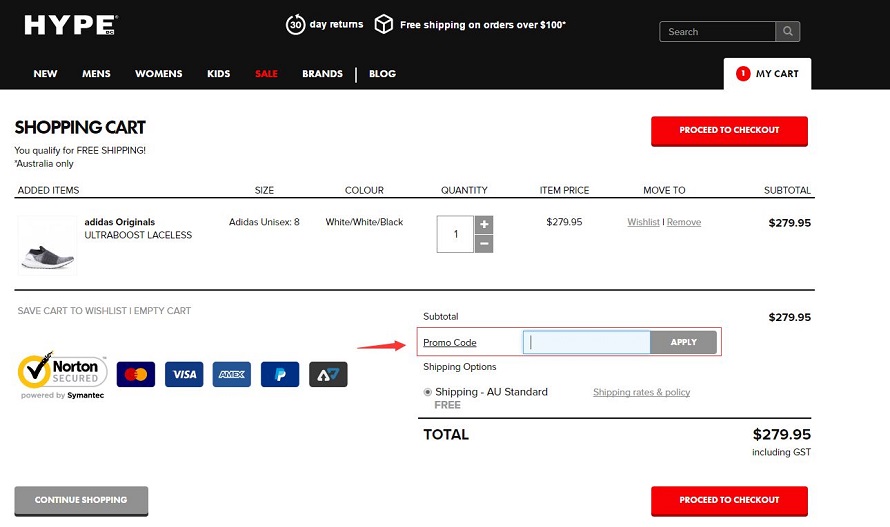Click the Norton Secured badge
The width and height of the screenshot is (890, 527).
pyautogui.click(x=62, y=375)
